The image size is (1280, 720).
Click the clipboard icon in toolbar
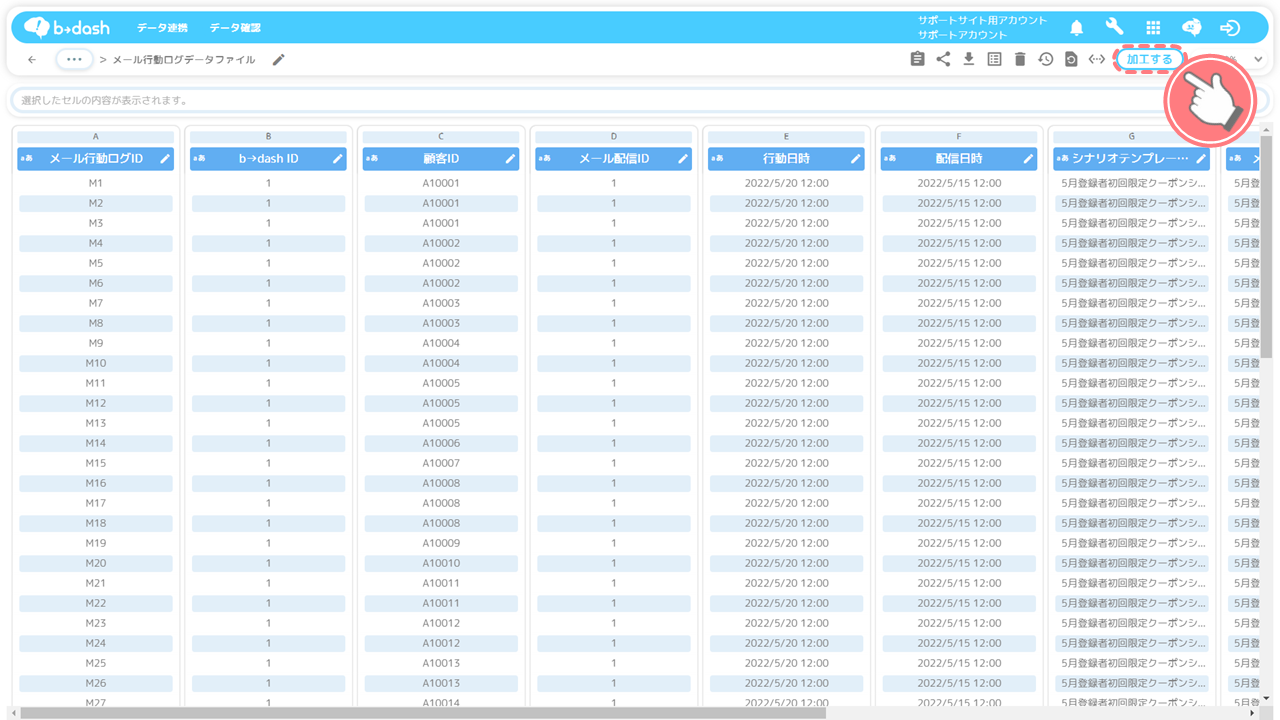click(x=918, y=60)
